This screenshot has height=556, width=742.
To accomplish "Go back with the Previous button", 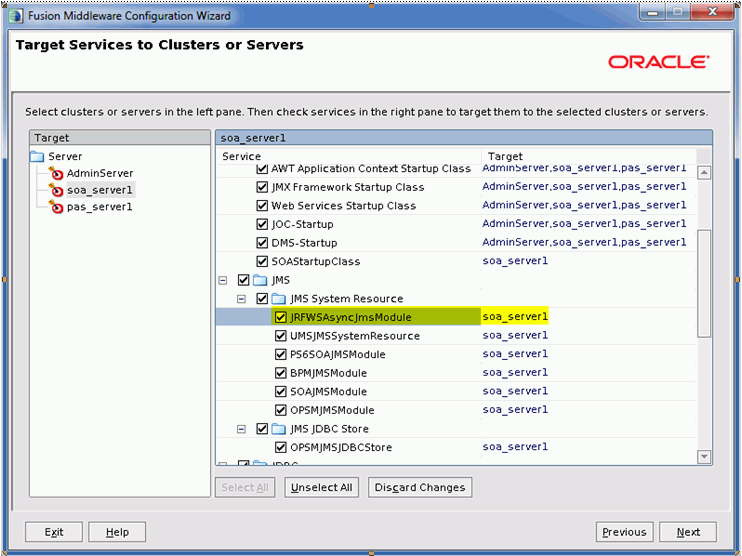I will pos(624,532).
